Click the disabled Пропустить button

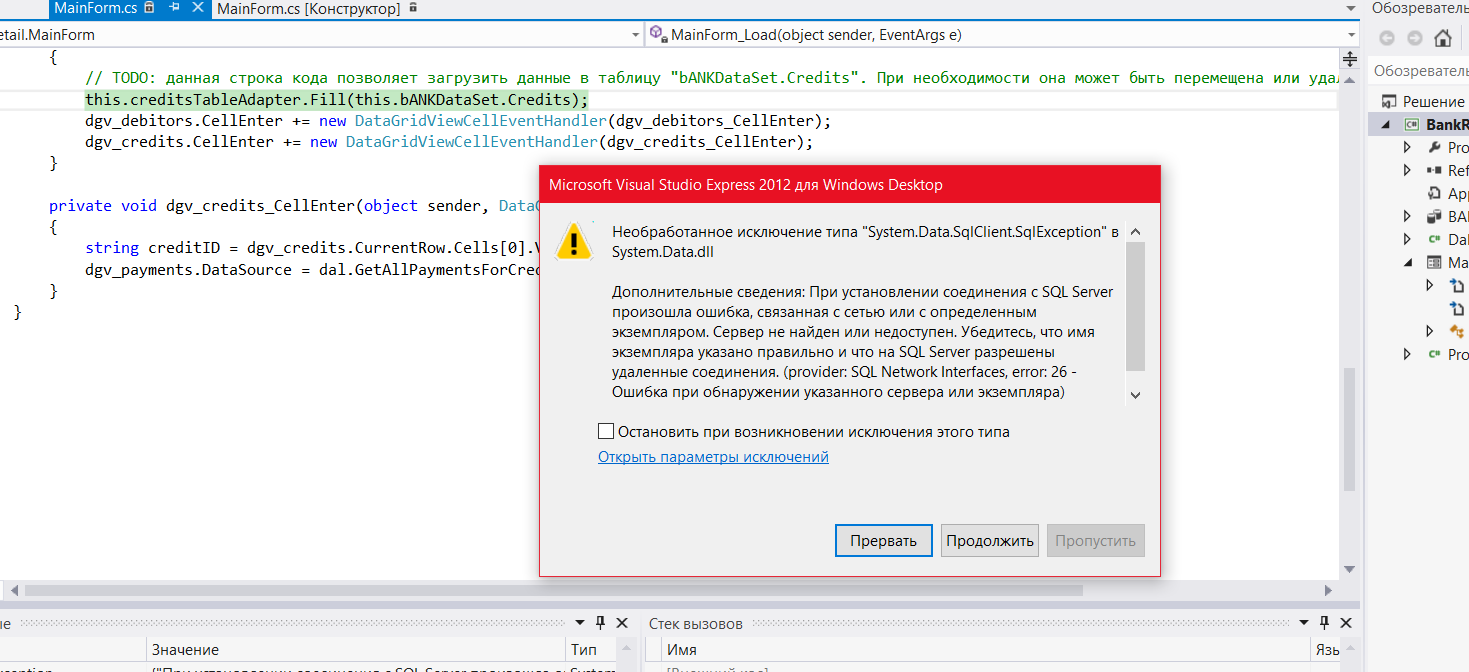tap(1096, 541)
